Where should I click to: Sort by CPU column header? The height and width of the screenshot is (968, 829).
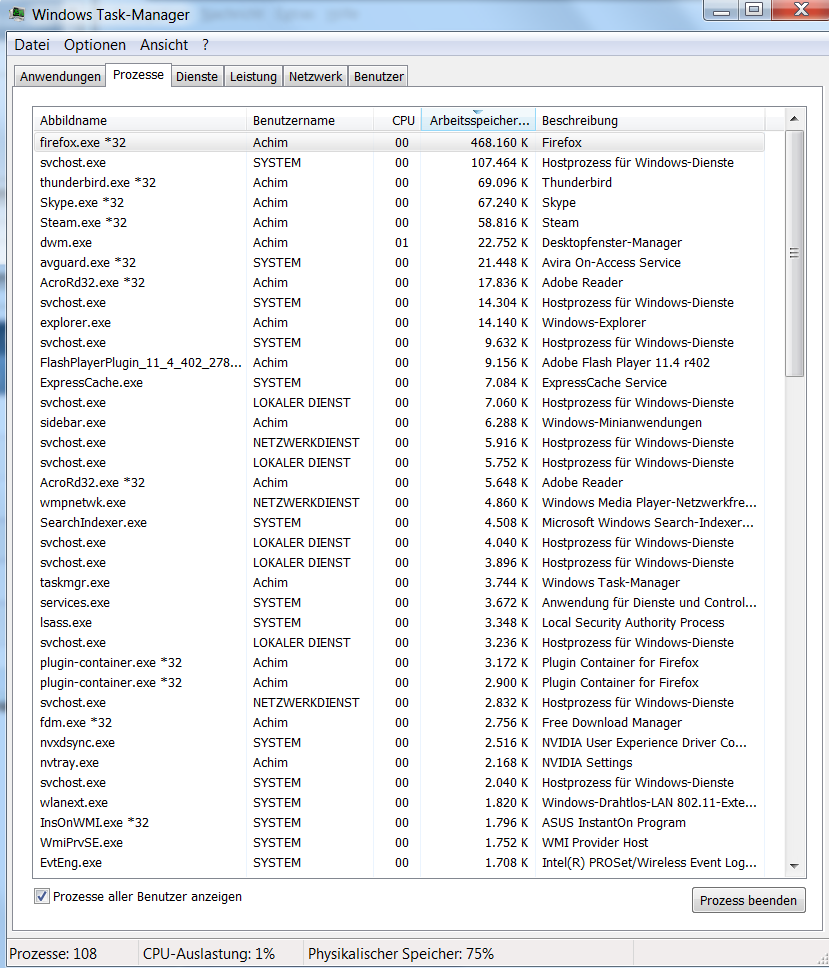(397, 120)
